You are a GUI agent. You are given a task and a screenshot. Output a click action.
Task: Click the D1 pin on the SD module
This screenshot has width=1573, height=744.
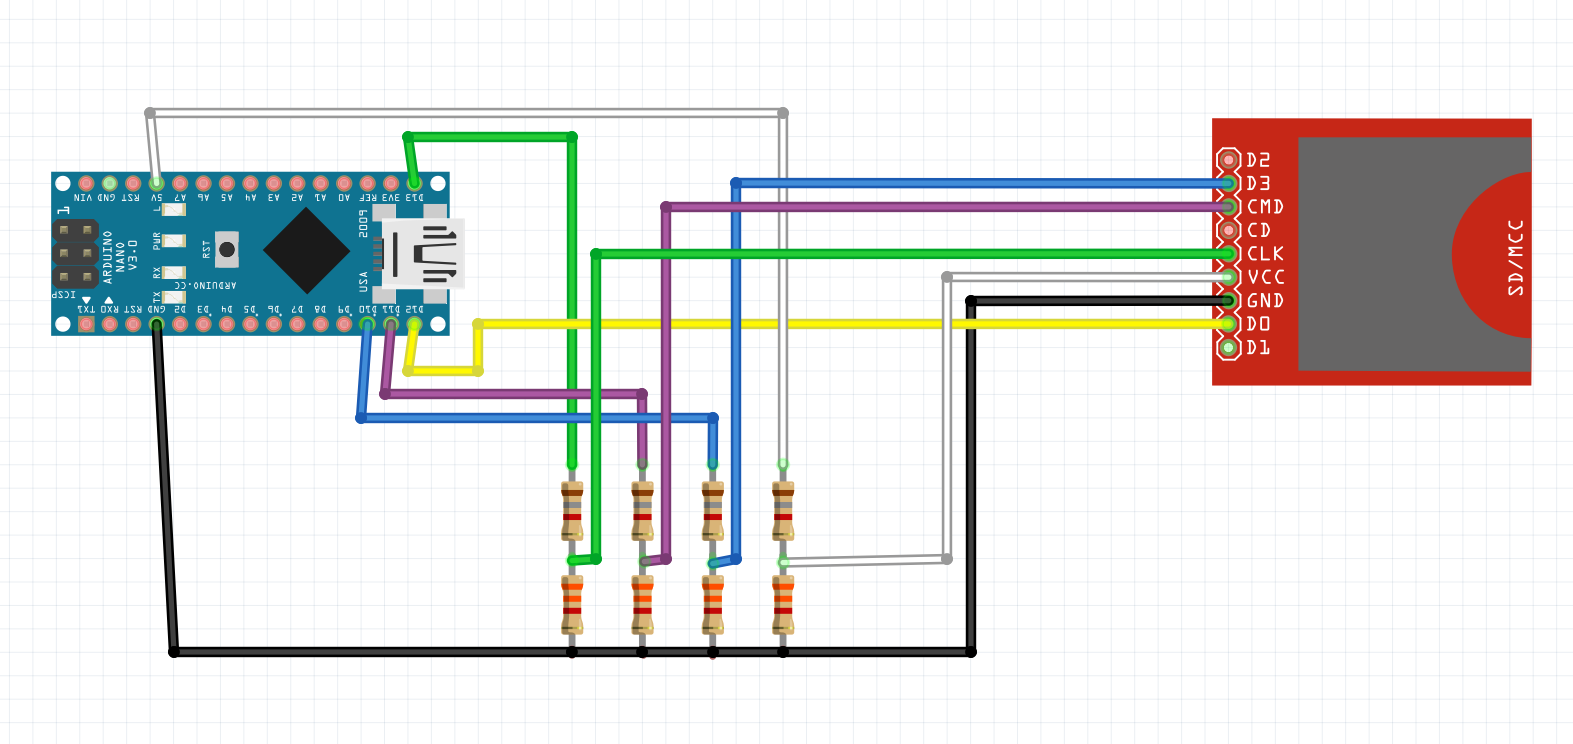[1228, 347]
